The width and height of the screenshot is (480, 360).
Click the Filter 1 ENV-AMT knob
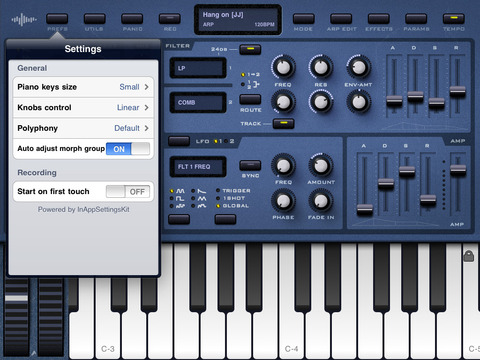click(x=359, y=67)
